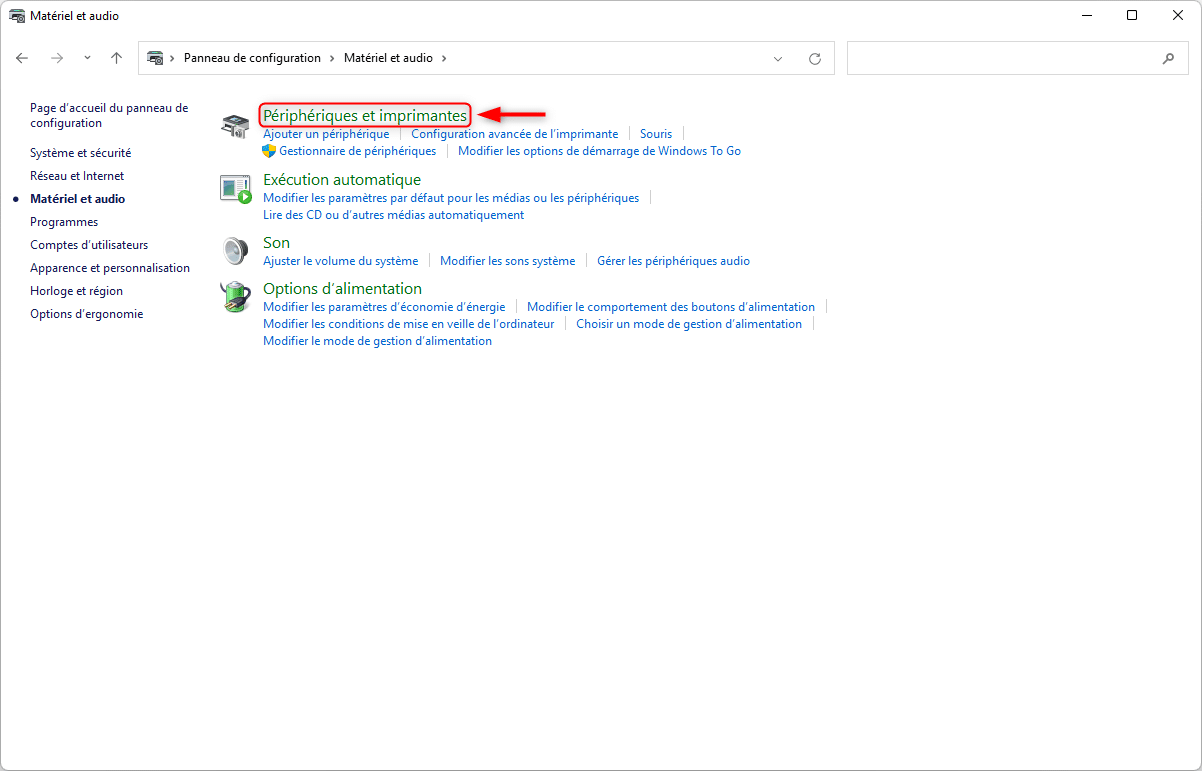The height and width of the screenshot is (771, 1202).
Task: Open Gestionnaire de périphériques
Action: (x=358, y=151)
